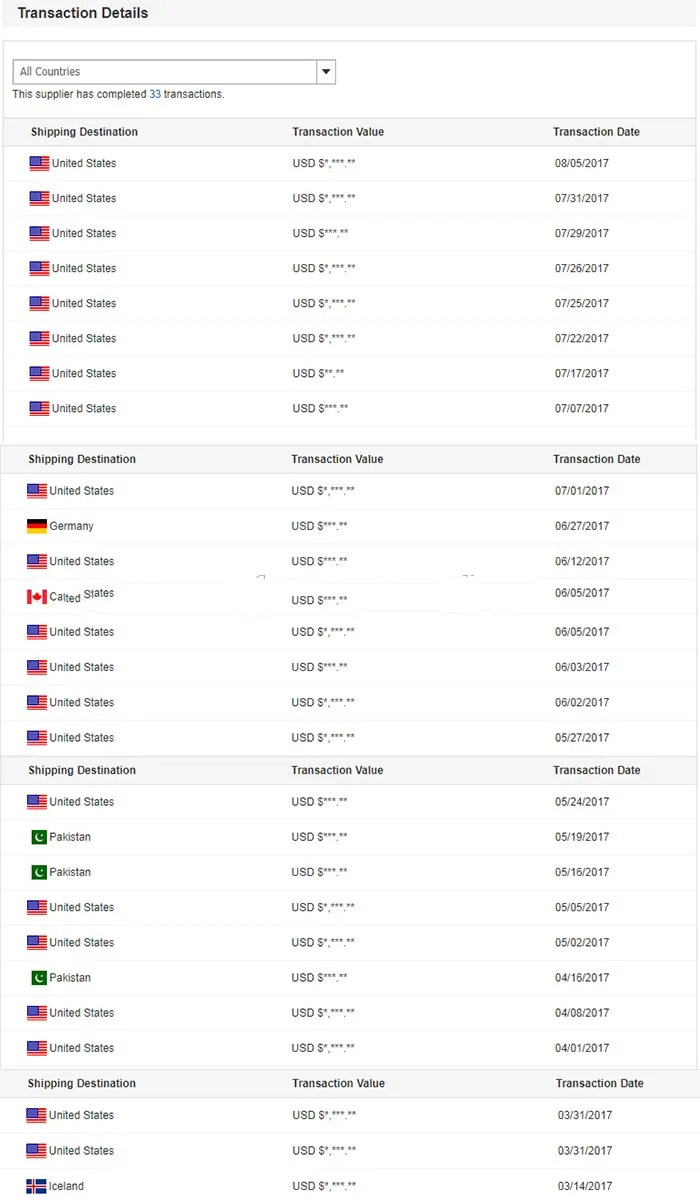The width and height of the screenshot is (700, 1200).
Task: Open the All Countries dropdown arrow
Action: coord(326,72)
